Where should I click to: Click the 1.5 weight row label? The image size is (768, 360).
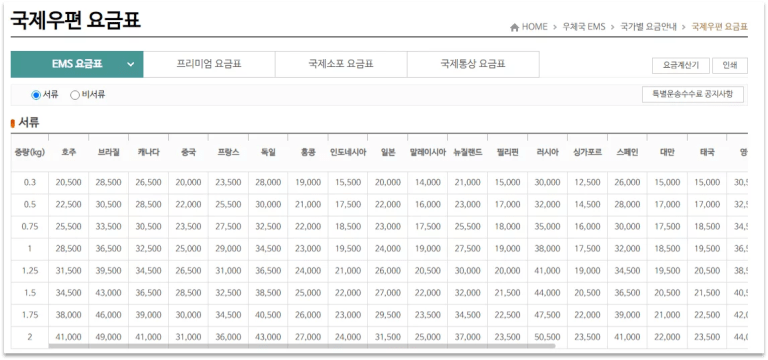click(x=29, y=292)
